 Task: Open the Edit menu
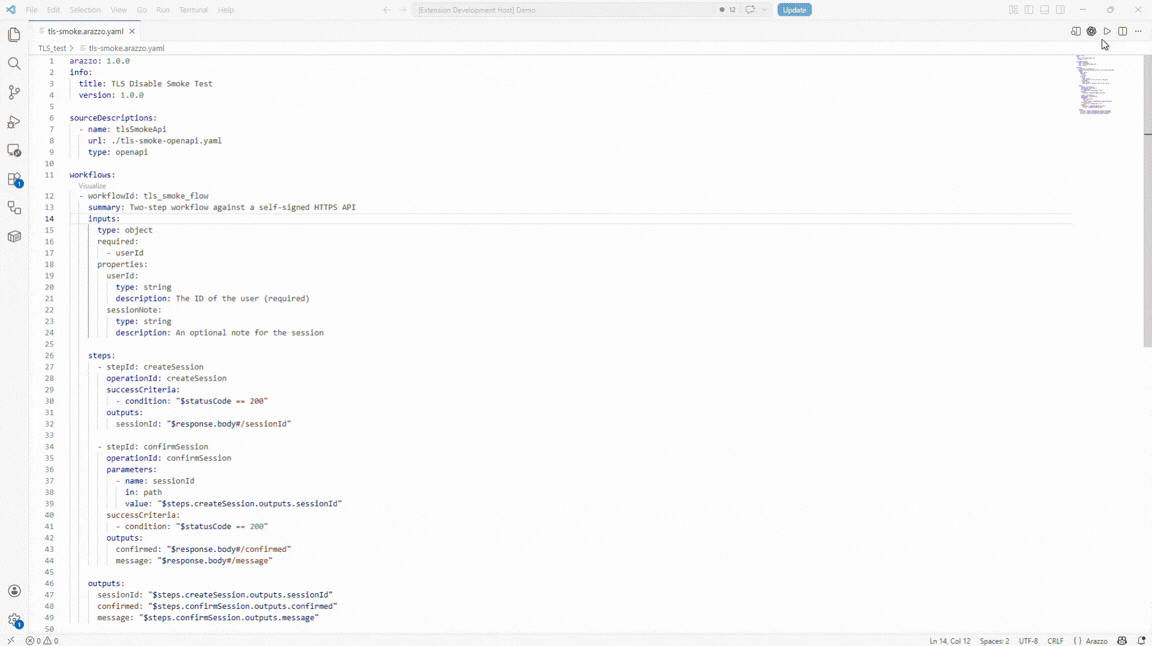[x=54, y=10]
